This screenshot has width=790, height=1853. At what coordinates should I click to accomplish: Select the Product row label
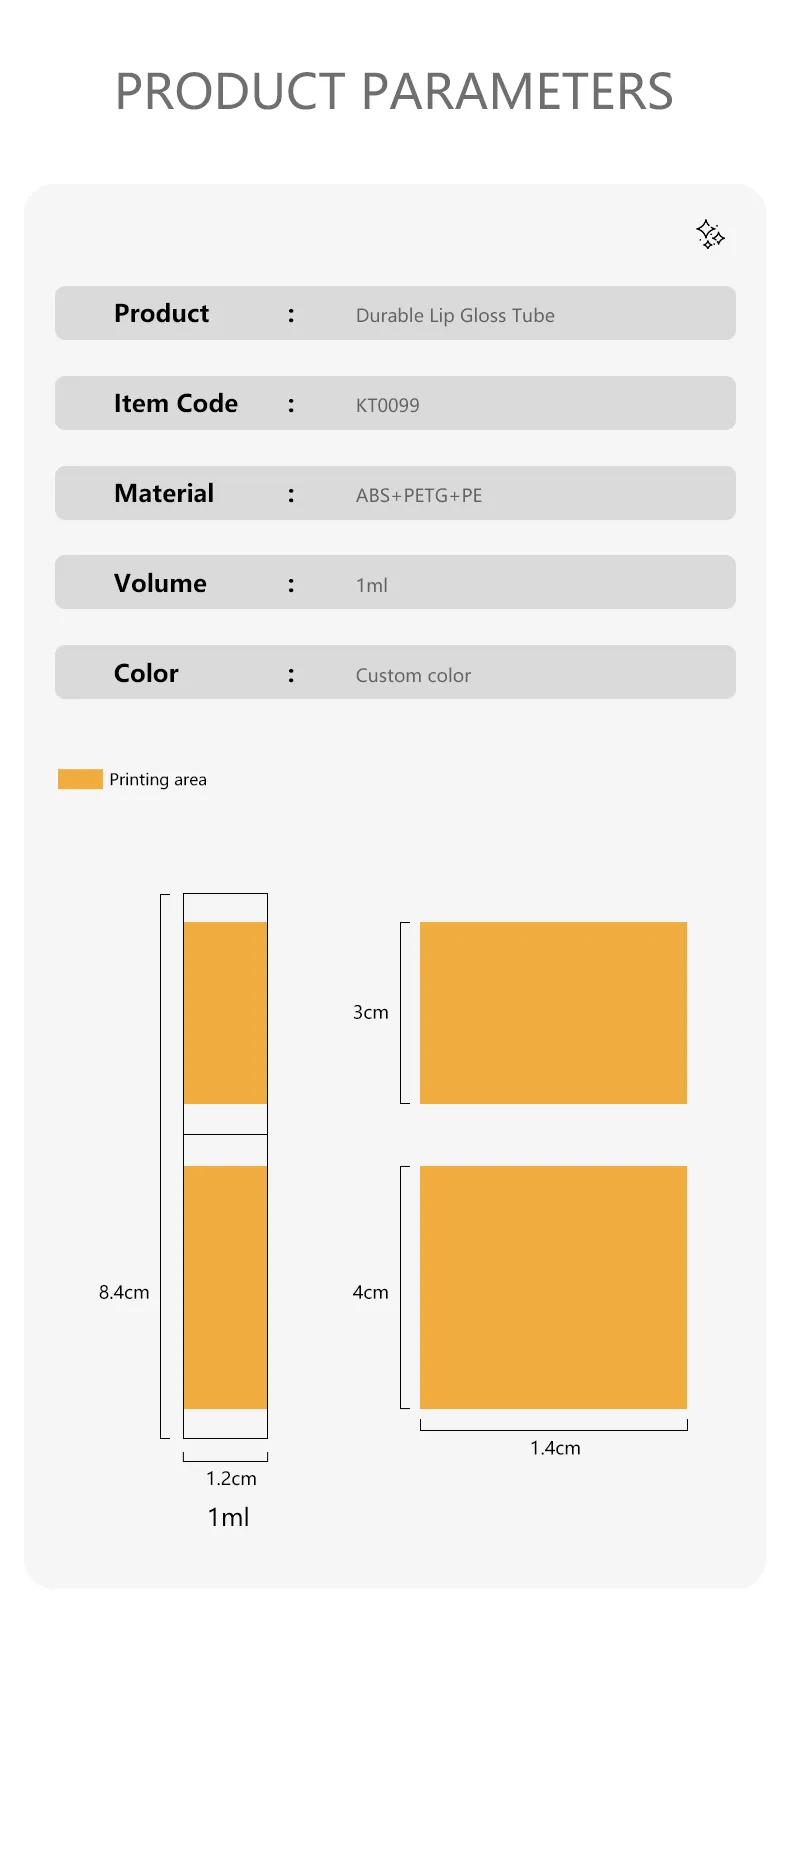(x=161, y=313)
